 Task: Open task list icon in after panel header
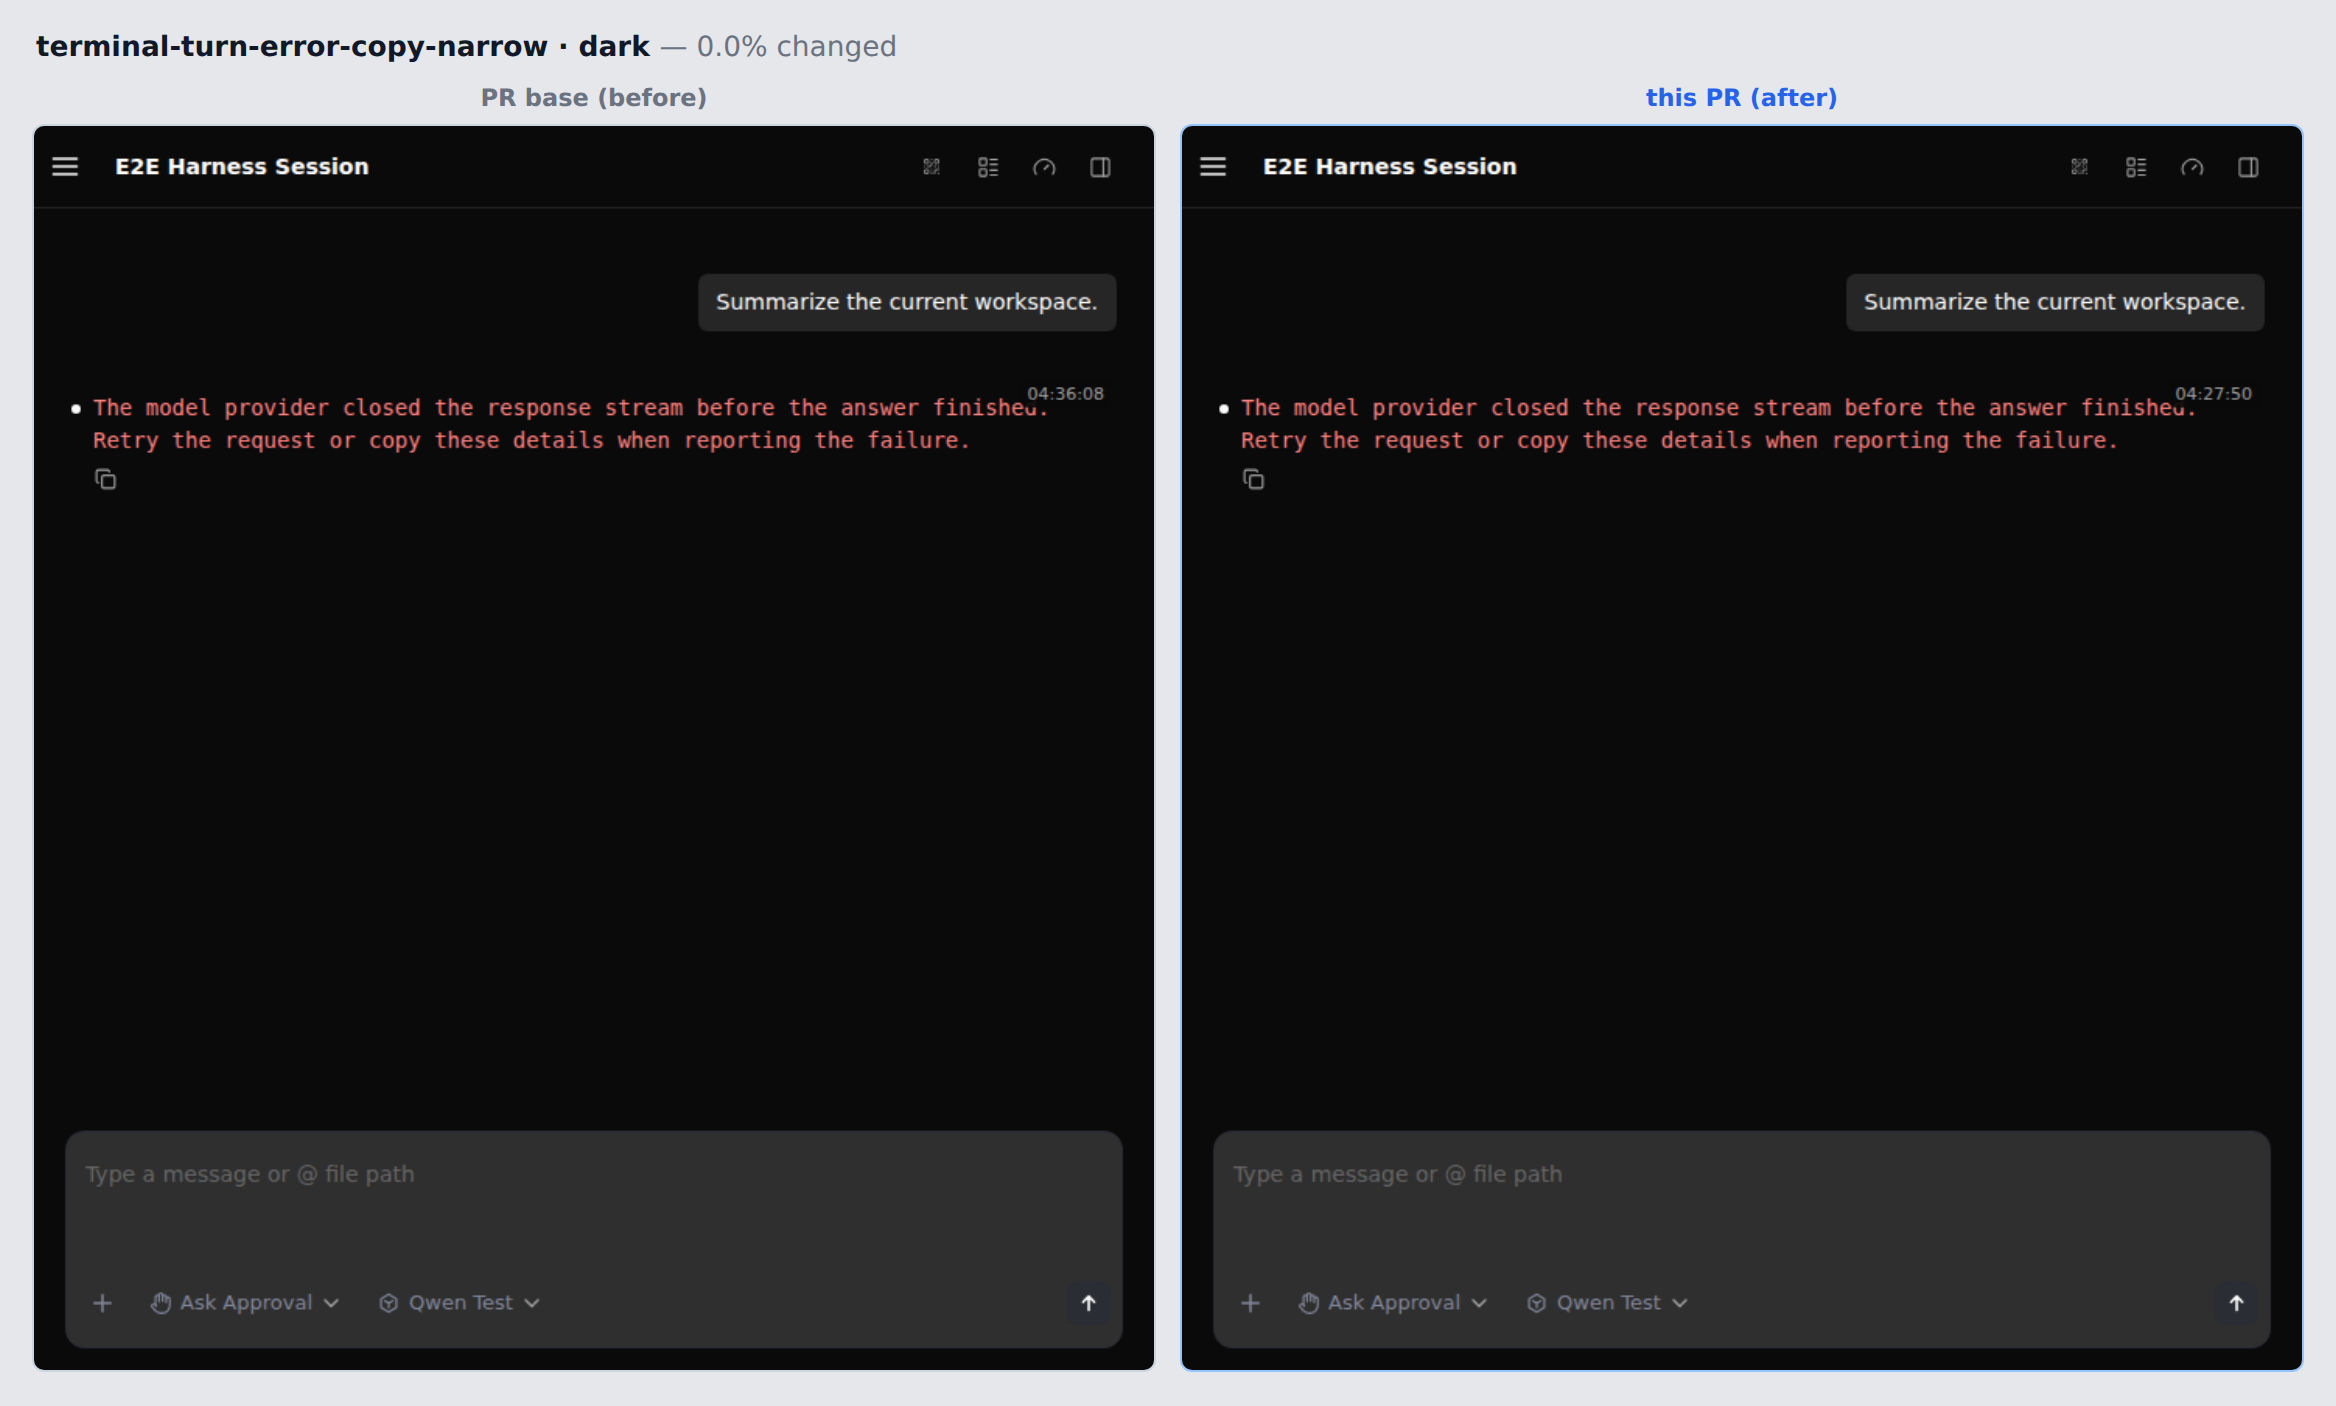[2136, 167]
